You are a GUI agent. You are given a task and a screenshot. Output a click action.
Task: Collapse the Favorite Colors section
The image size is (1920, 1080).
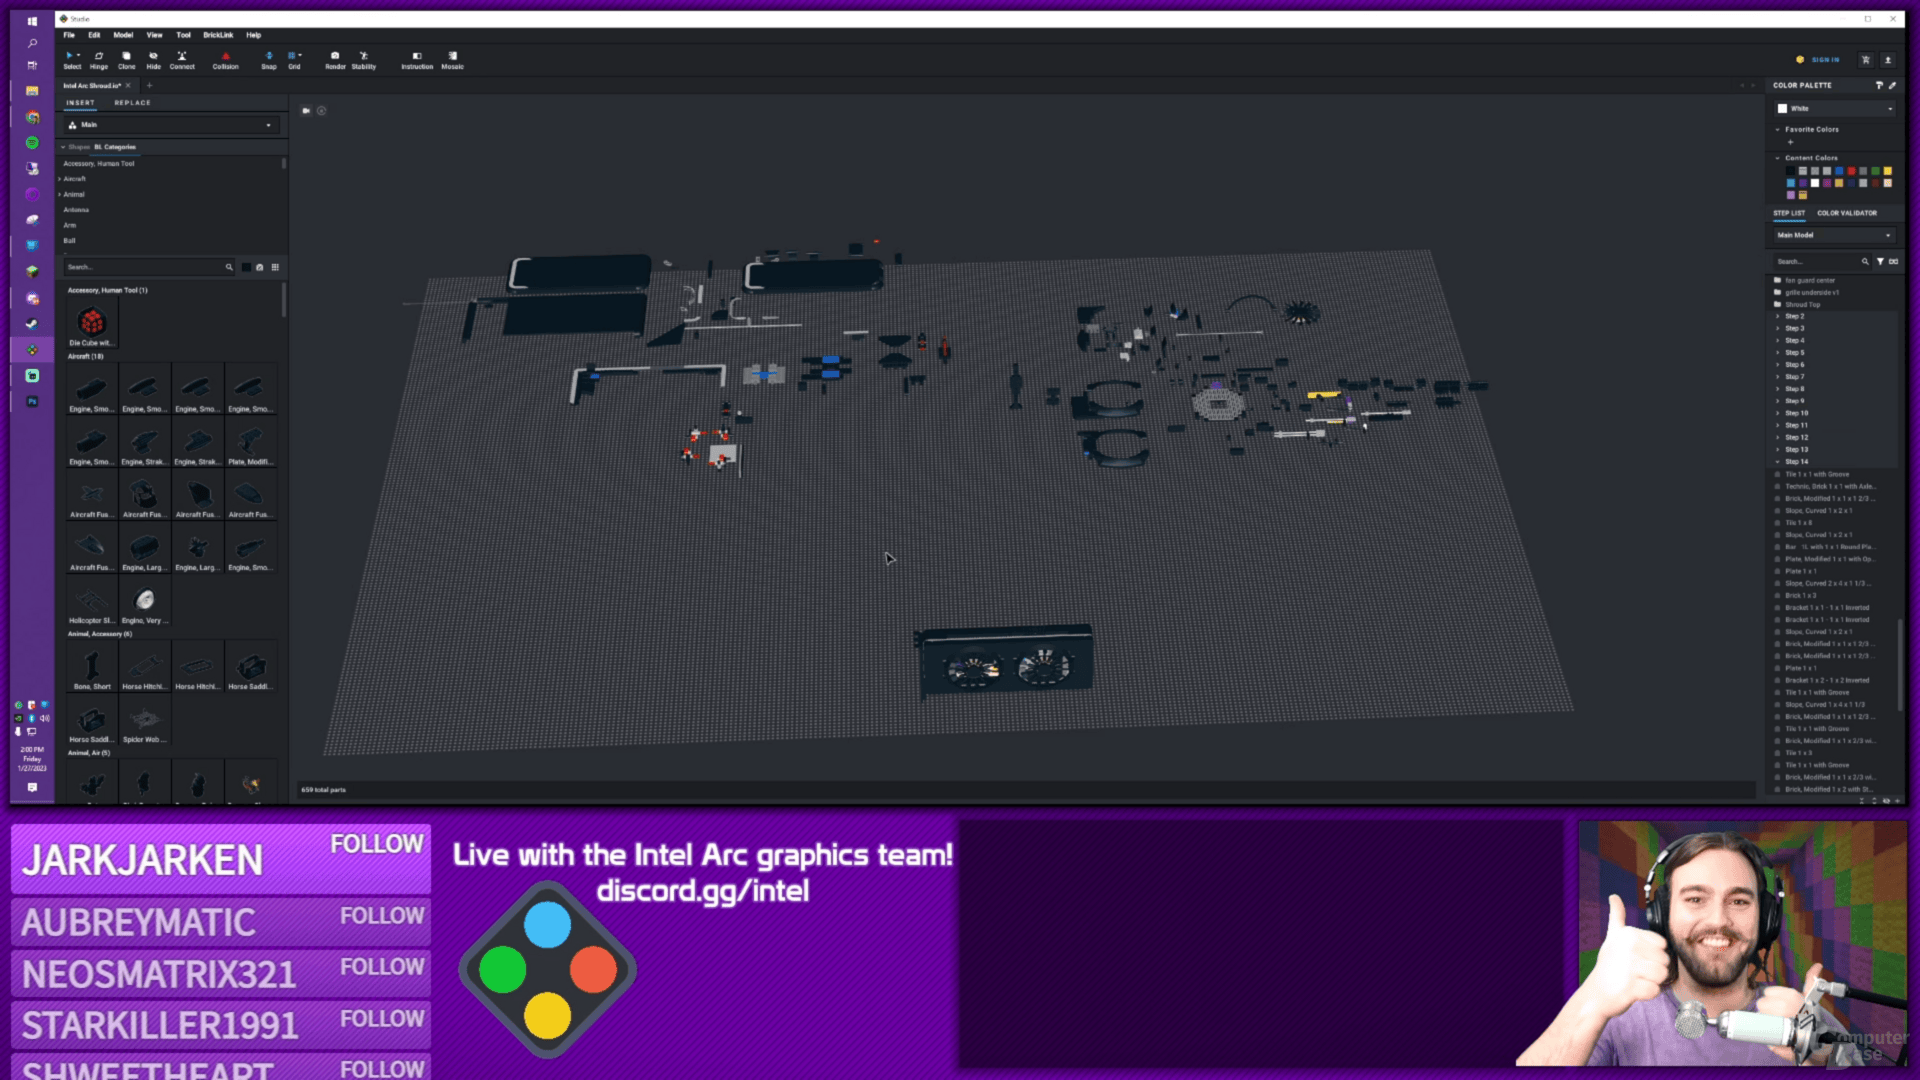tap(1777, 129)
